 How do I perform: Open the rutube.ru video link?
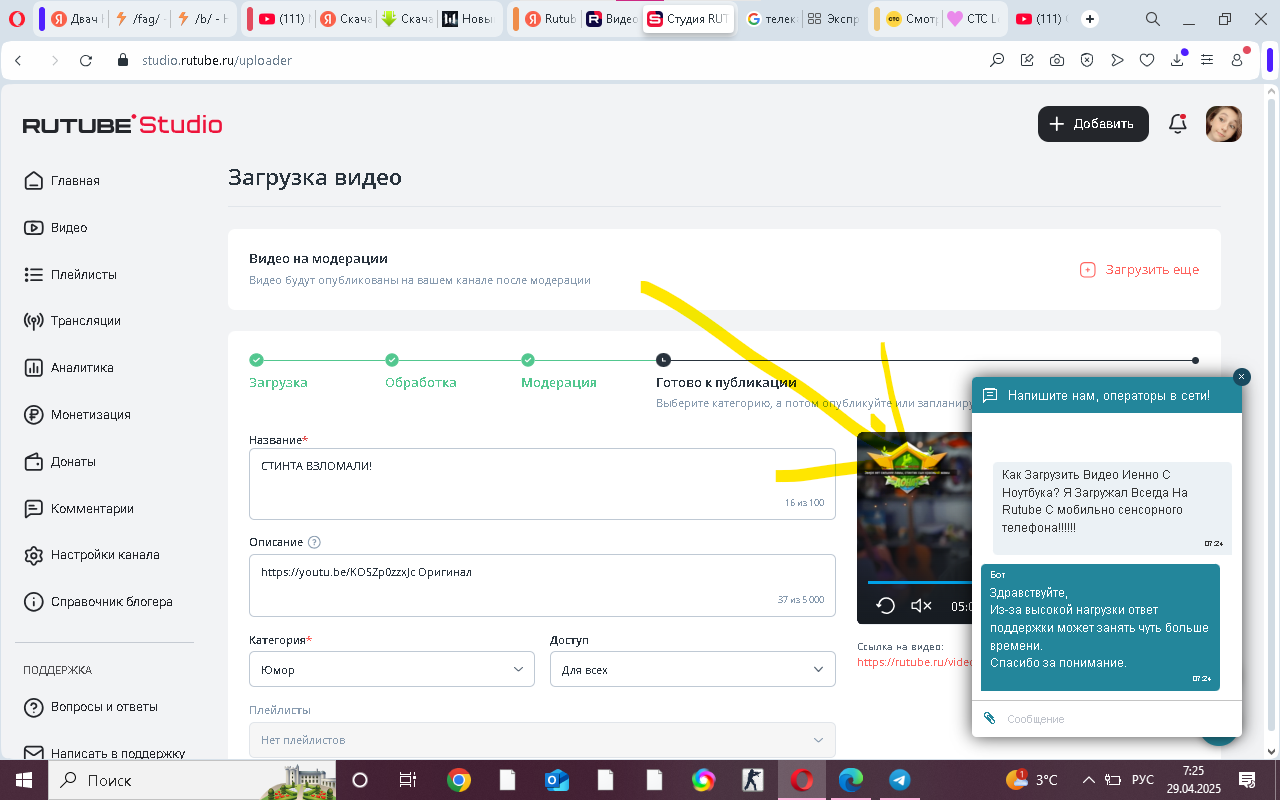pos(915,662)
